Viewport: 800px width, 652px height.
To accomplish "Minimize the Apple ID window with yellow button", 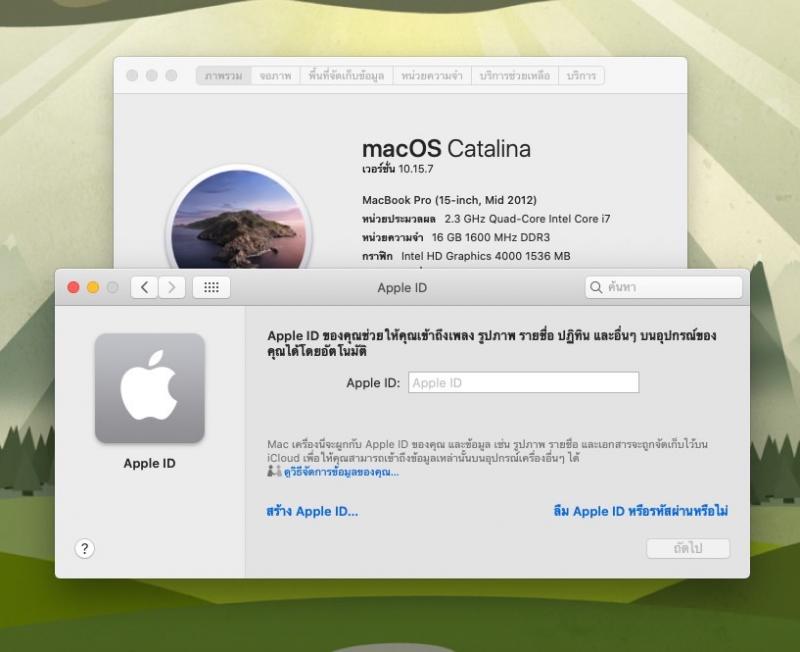I will 93,288.
